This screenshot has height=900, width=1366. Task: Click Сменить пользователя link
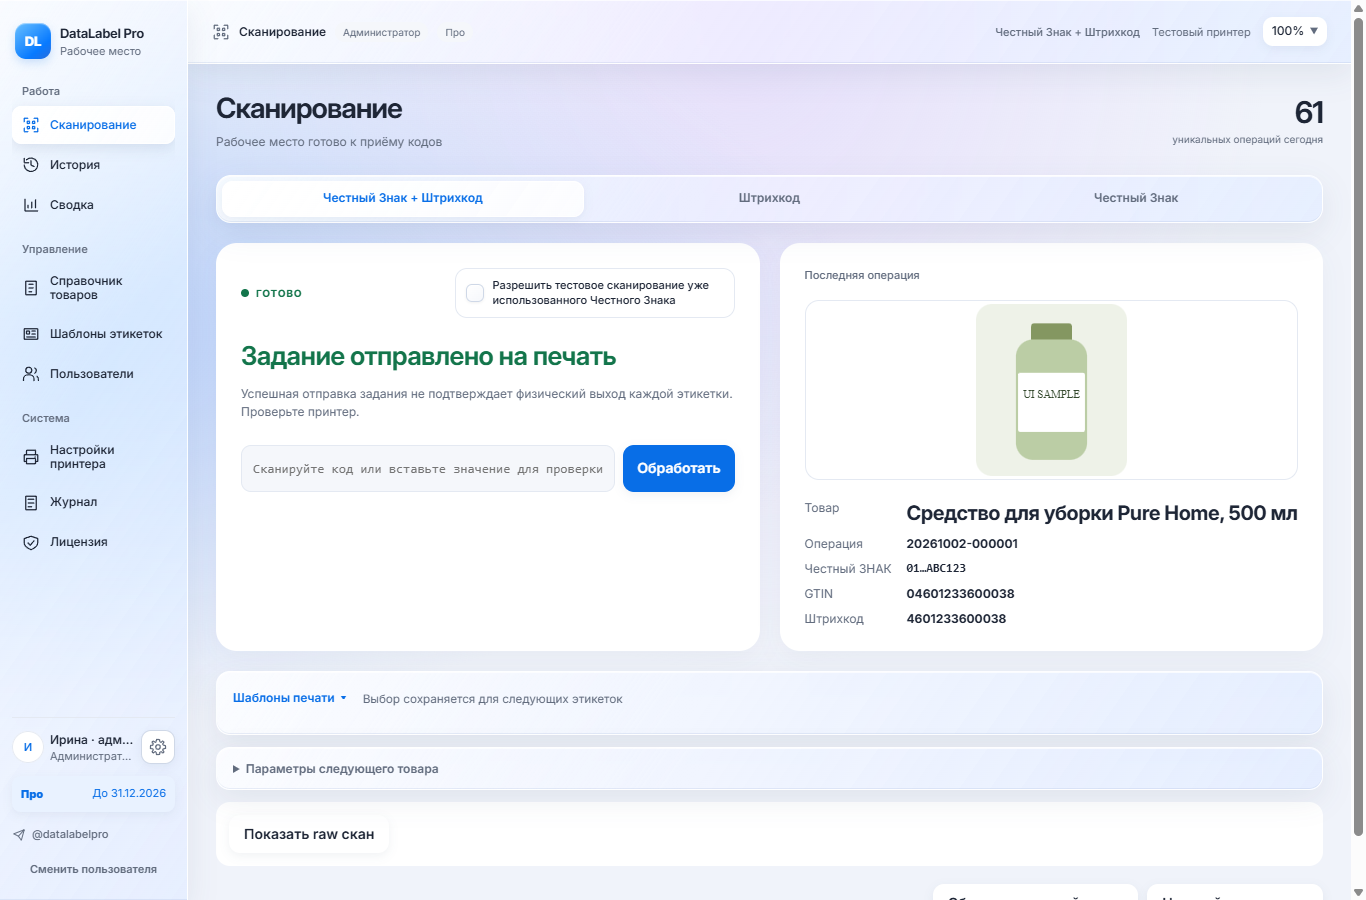(93, 869)
